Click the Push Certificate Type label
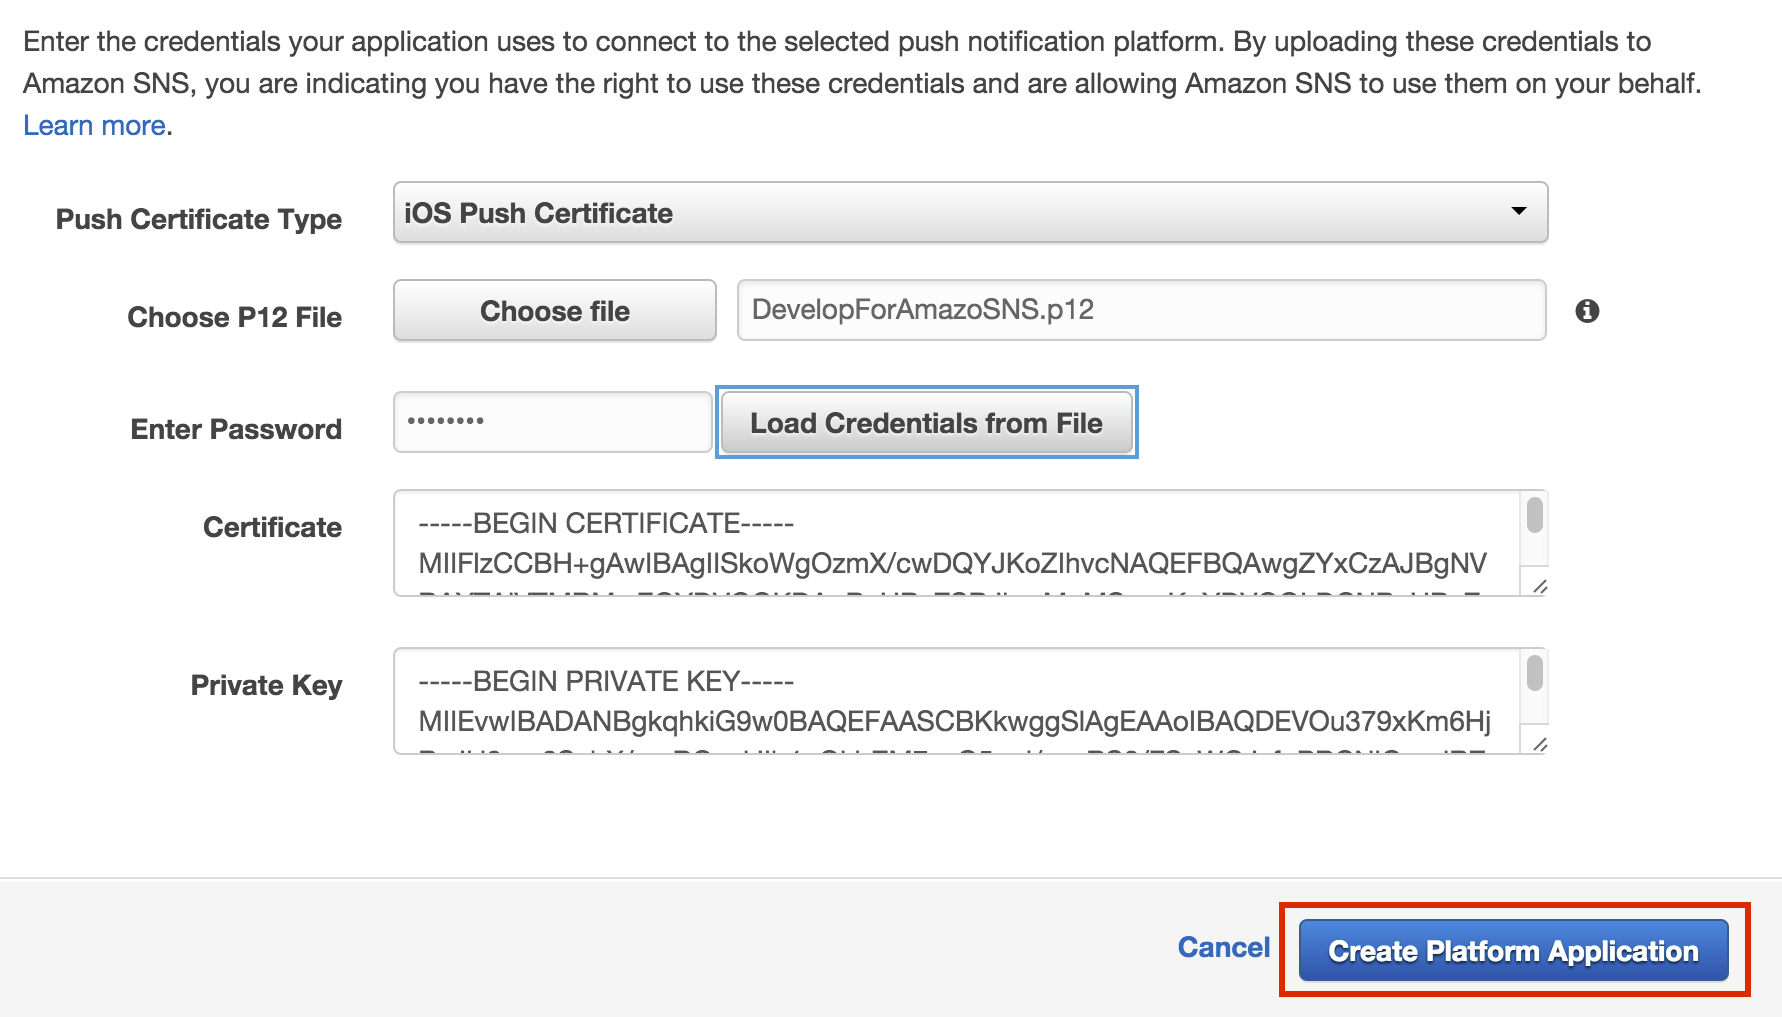 pos(198,219)
